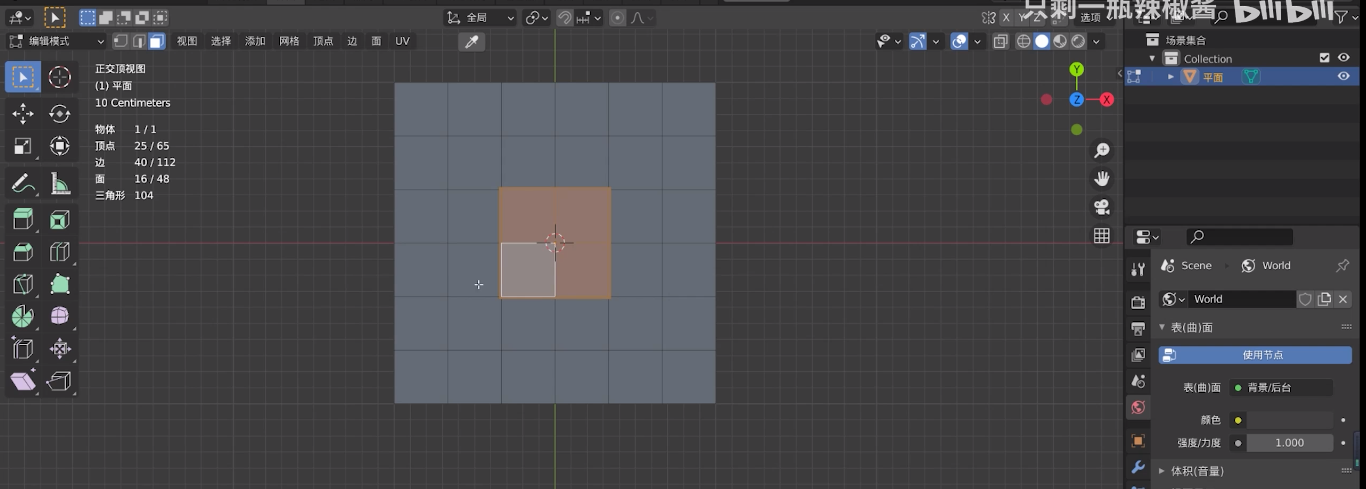Image resolution: width=1366 pixels, height=489 pixels.
Task: Click the 使用节点 button
Action: [x=1255, y=354]
